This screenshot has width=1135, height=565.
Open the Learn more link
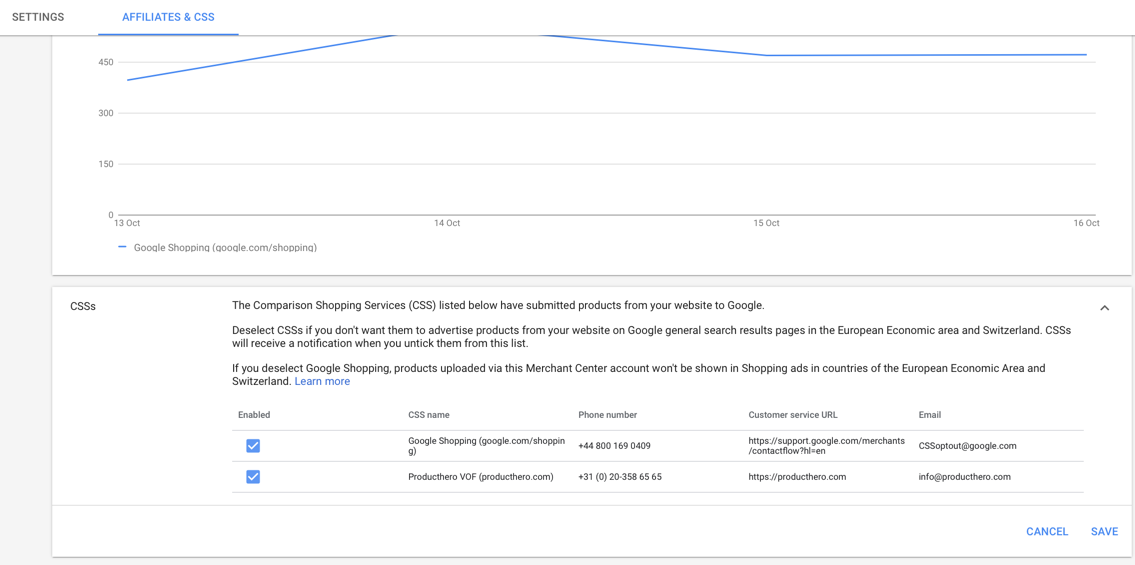coord(322,381)
